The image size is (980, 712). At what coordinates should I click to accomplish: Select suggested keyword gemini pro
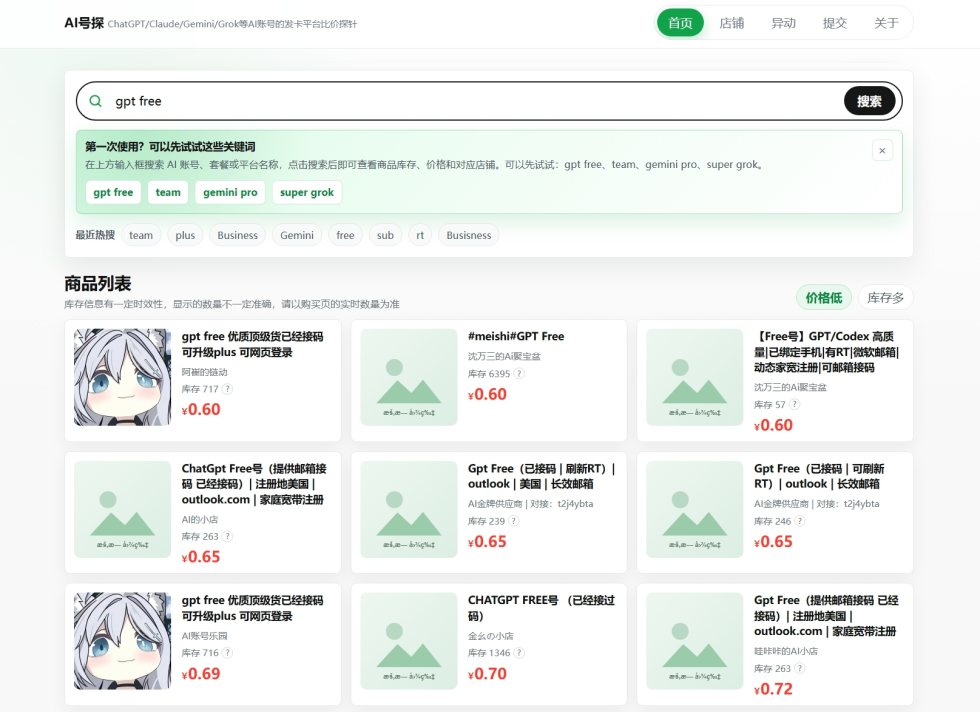230,192
